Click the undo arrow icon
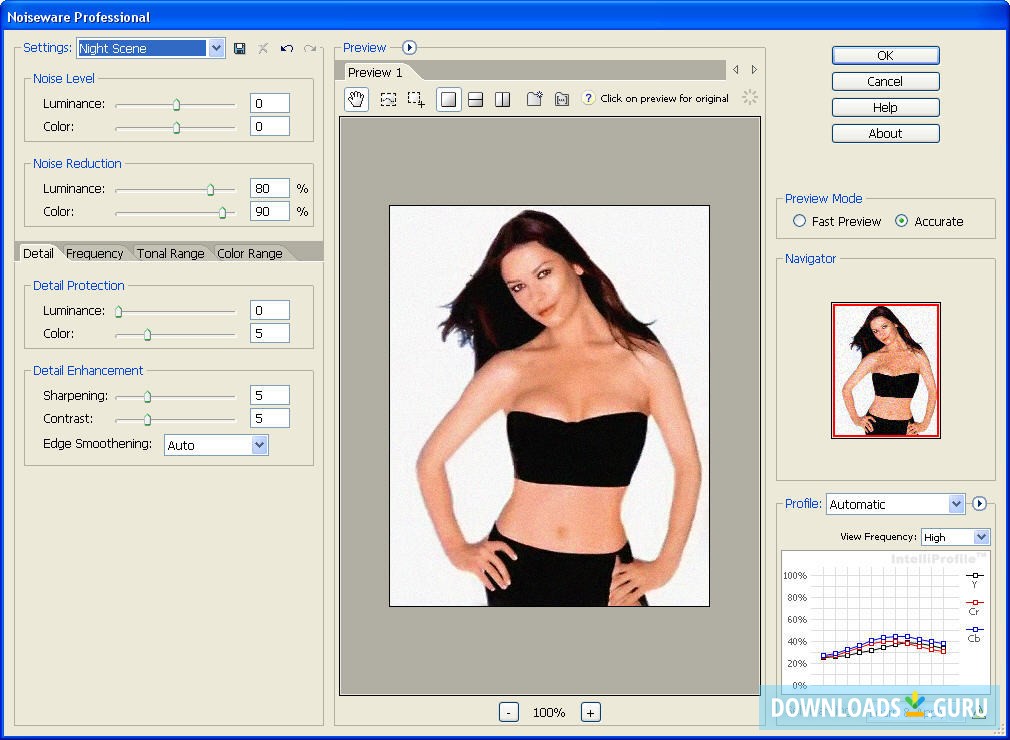 pos(287,48)
